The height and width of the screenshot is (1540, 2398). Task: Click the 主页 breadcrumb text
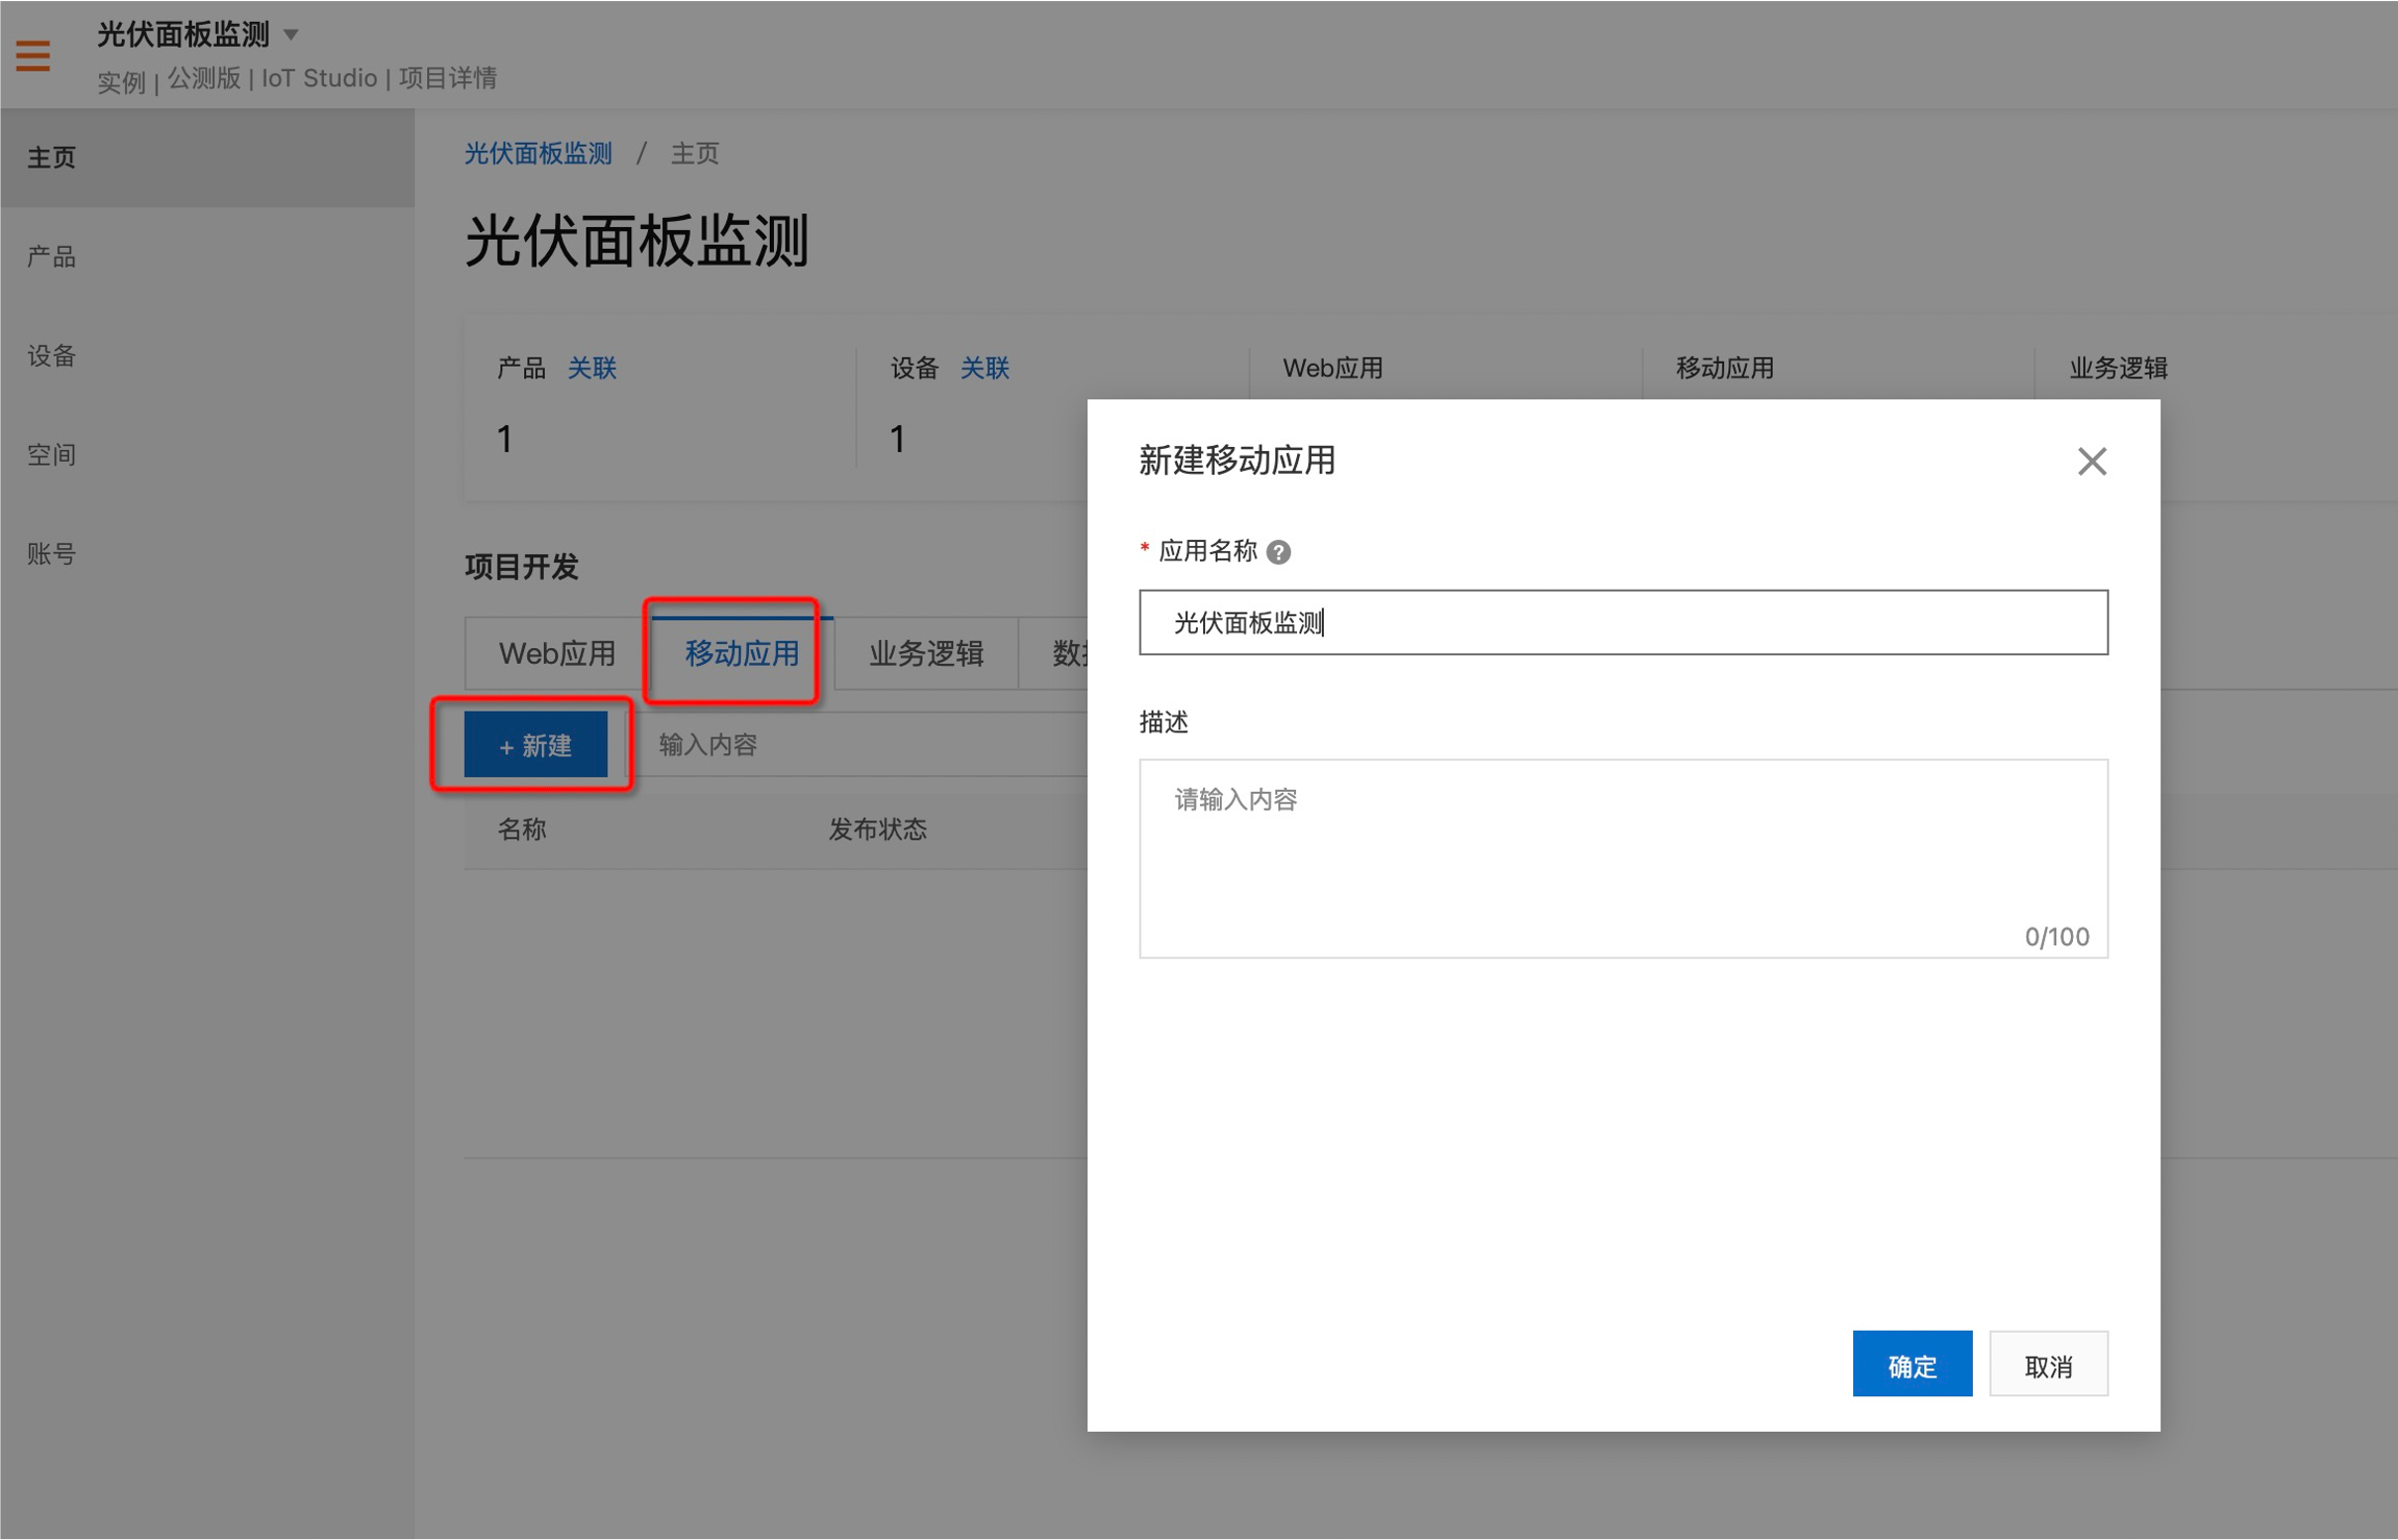click(695, 153)
